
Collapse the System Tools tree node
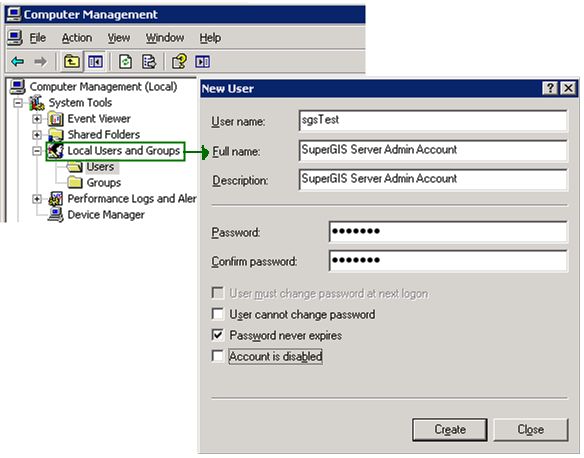[17, 102]
